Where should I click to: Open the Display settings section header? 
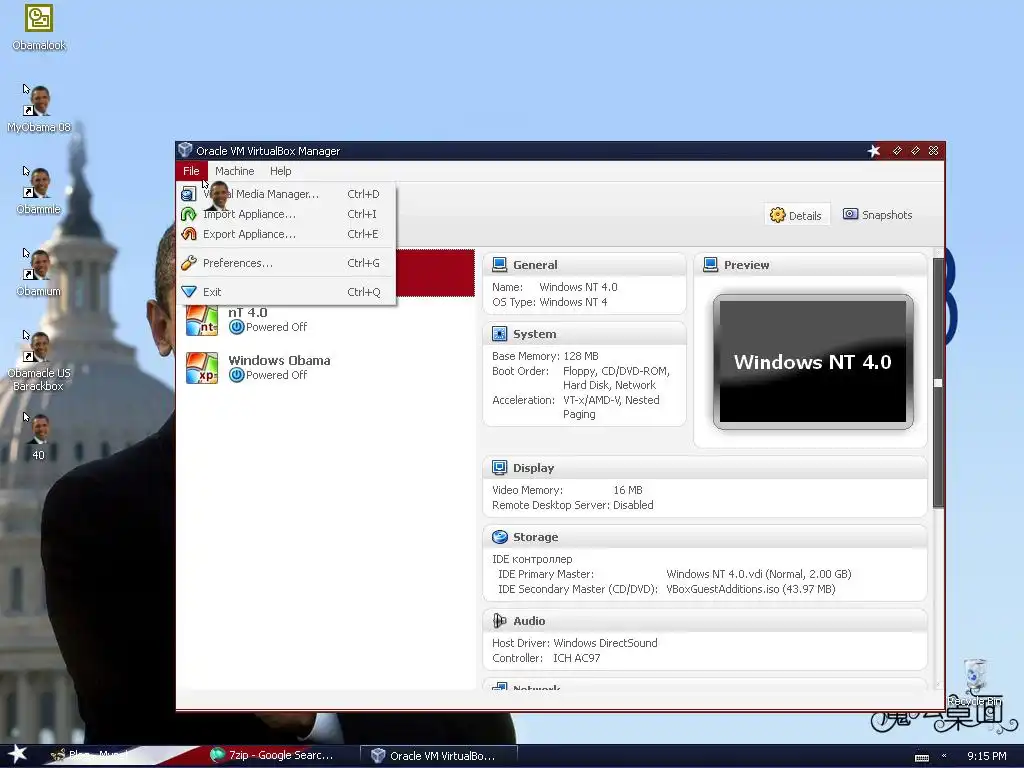click(x=705, y=468)
